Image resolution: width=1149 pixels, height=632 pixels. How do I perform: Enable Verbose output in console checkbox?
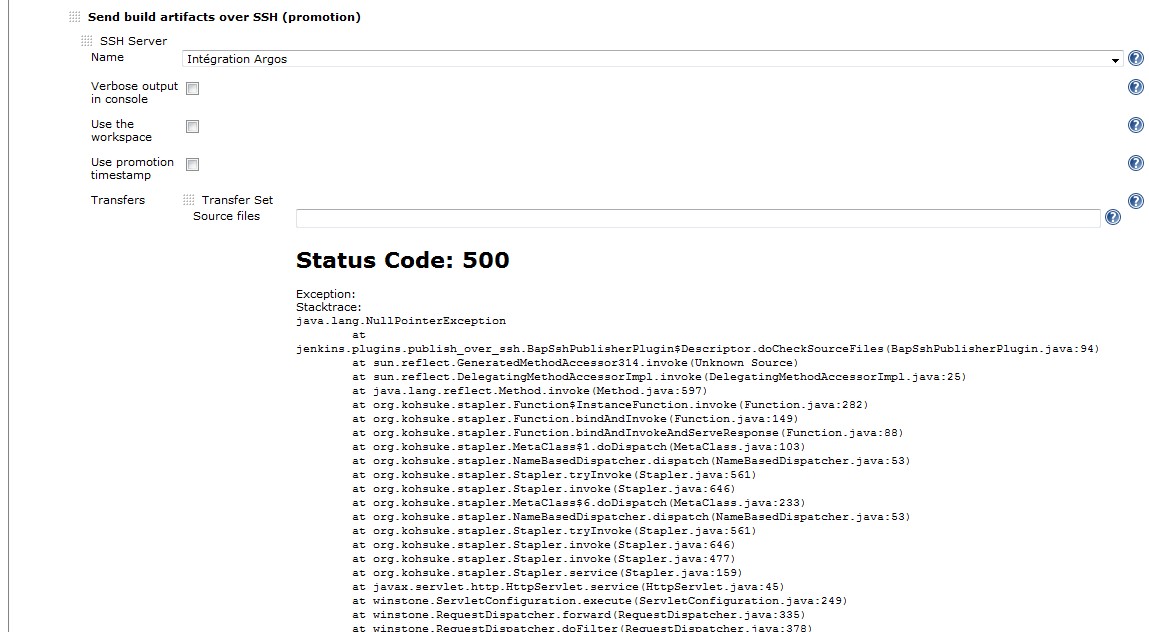192,88
